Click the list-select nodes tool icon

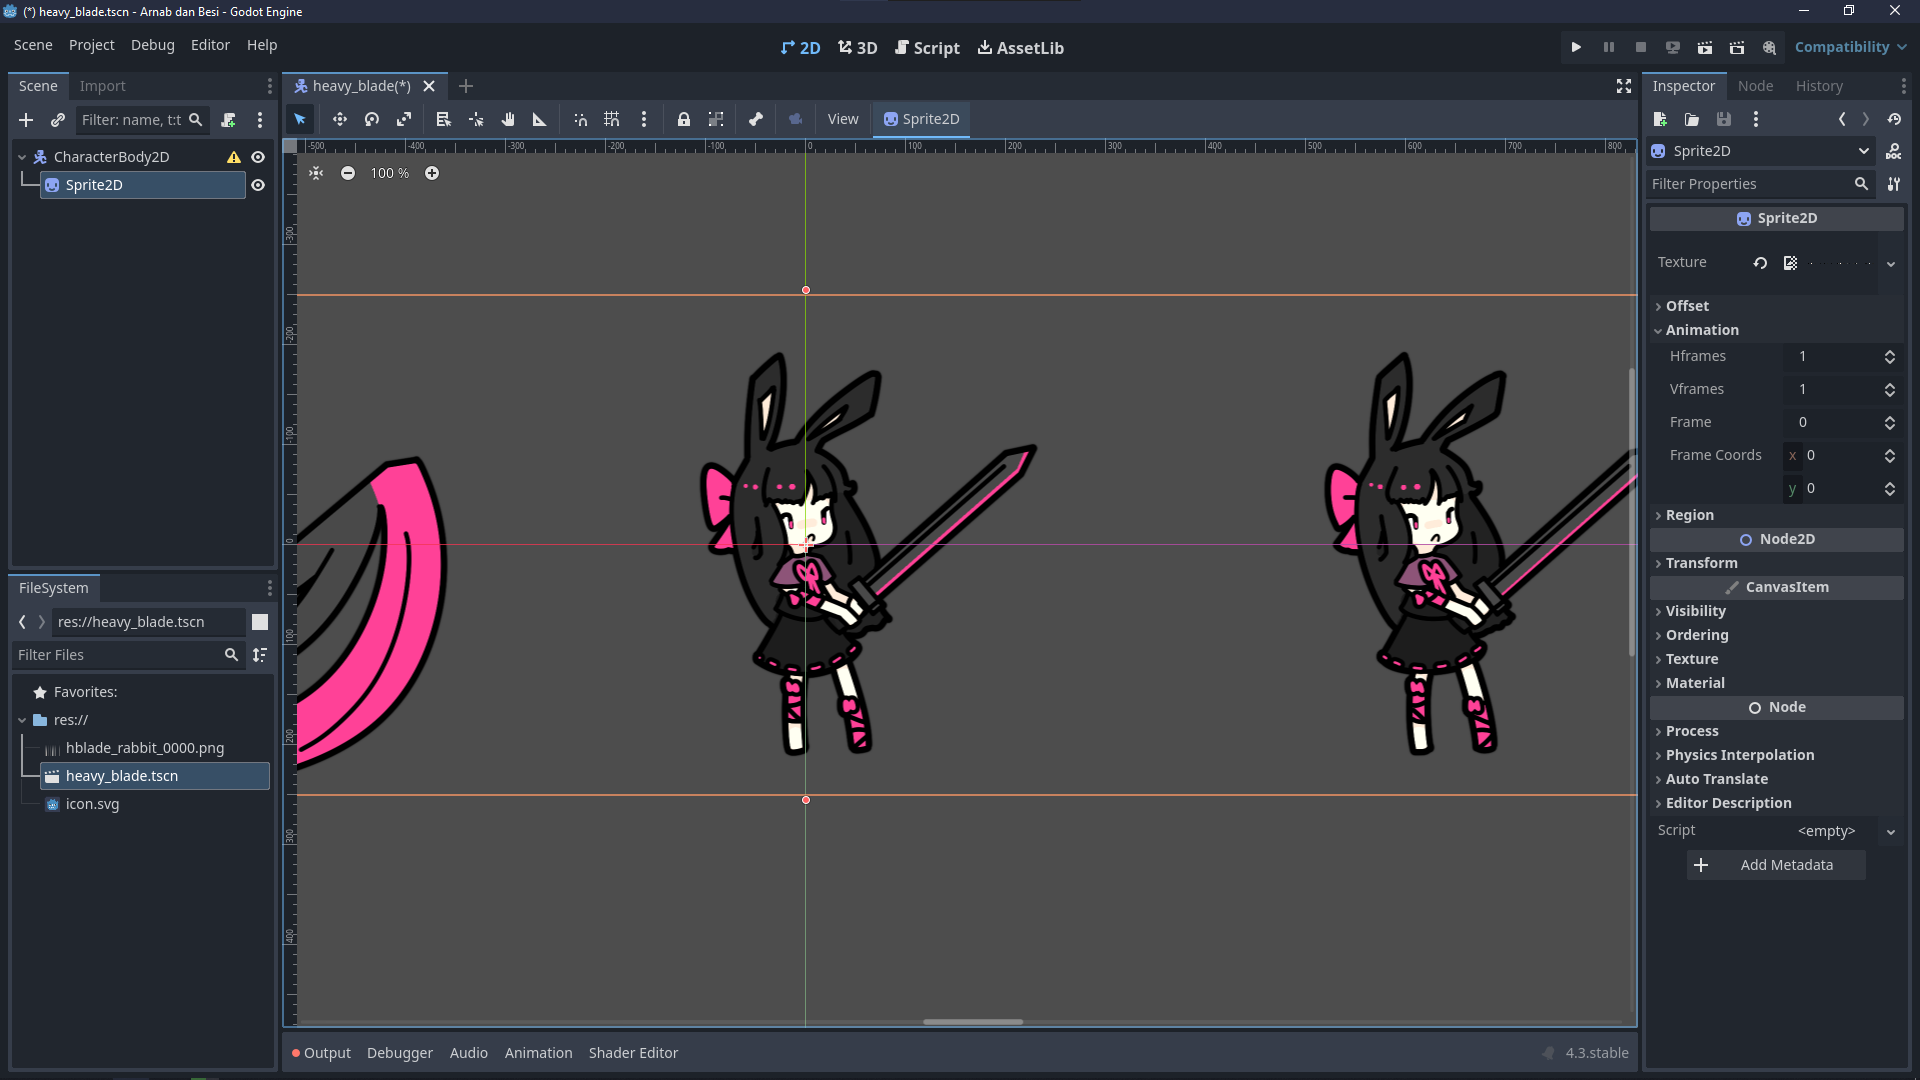click(x=444, y=119)
